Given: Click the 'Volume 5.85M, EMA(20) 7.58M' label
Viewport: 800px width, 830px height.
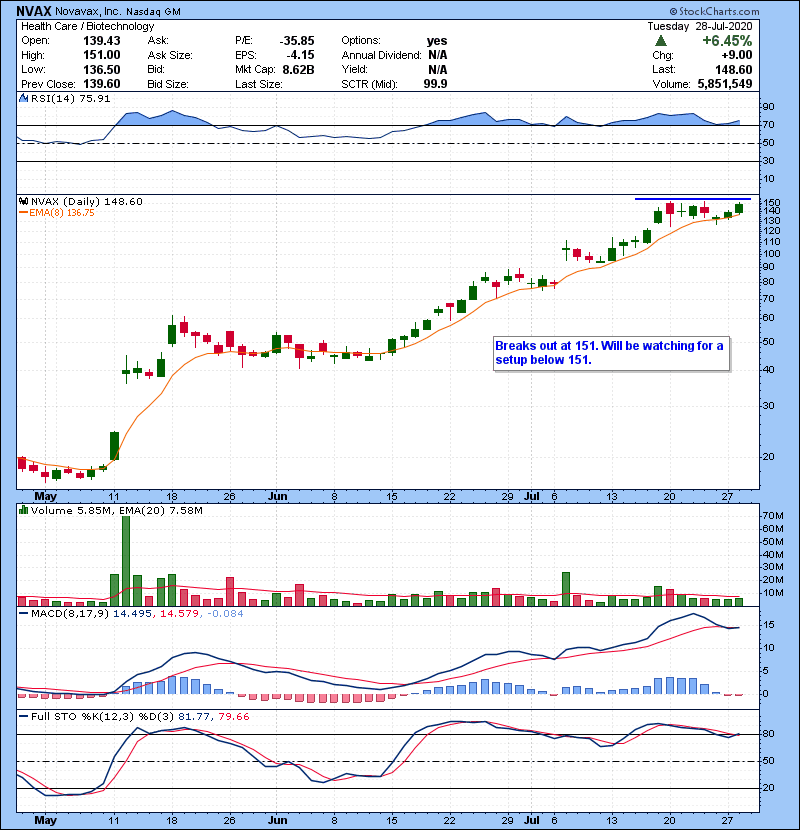Looking at the screenshot, I should coord(116,510).
